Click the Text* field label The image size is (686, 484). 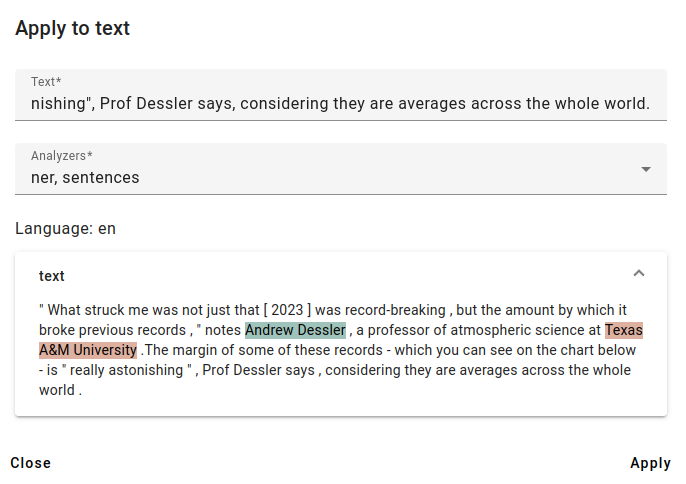[x=46, y=82]
